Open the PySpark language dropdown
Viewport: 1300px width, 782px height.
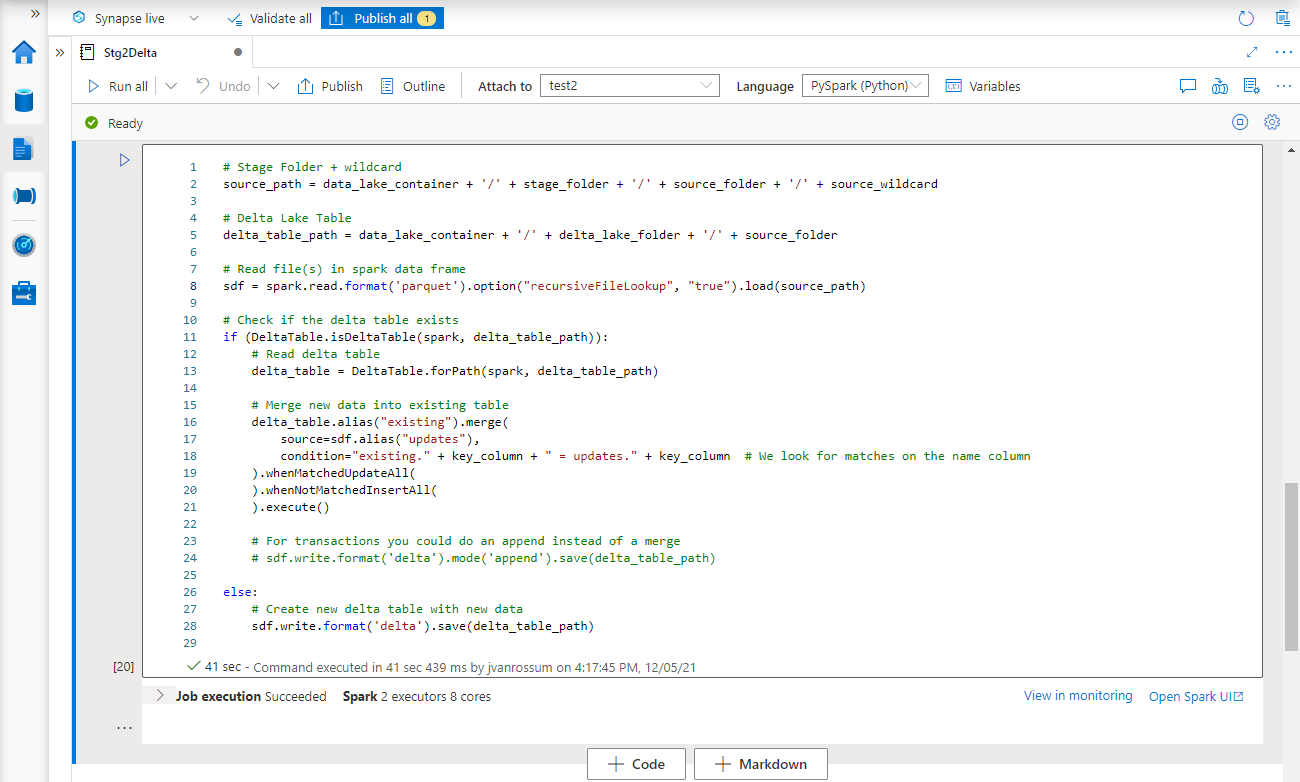pos(864,85)
